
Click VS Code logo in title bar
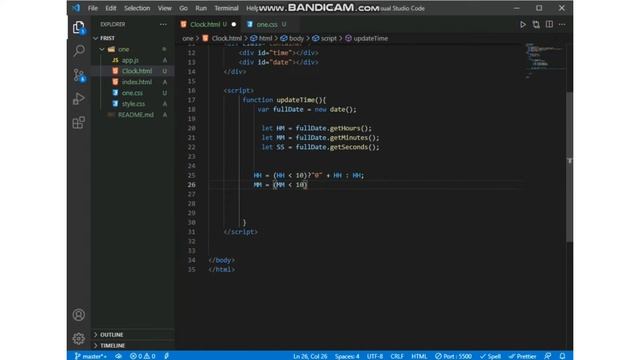click(76, 8)
